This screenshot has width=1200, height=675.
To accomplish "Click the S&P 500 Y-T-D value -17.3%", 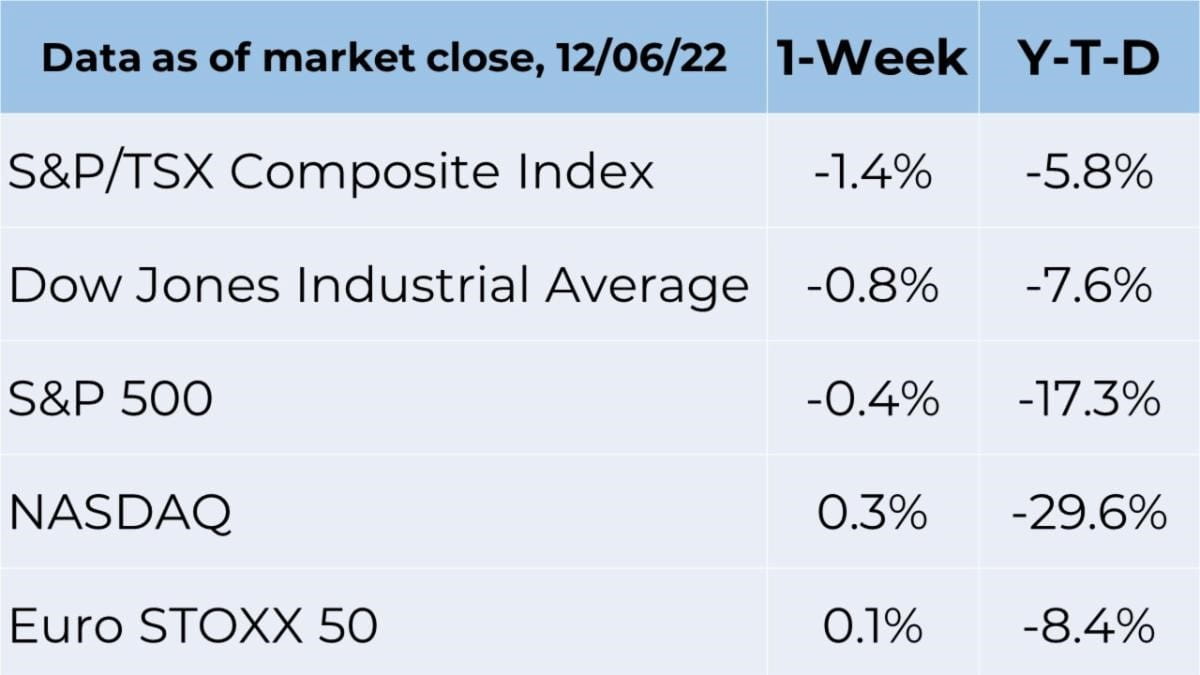I will click(x=1089, y=400).
